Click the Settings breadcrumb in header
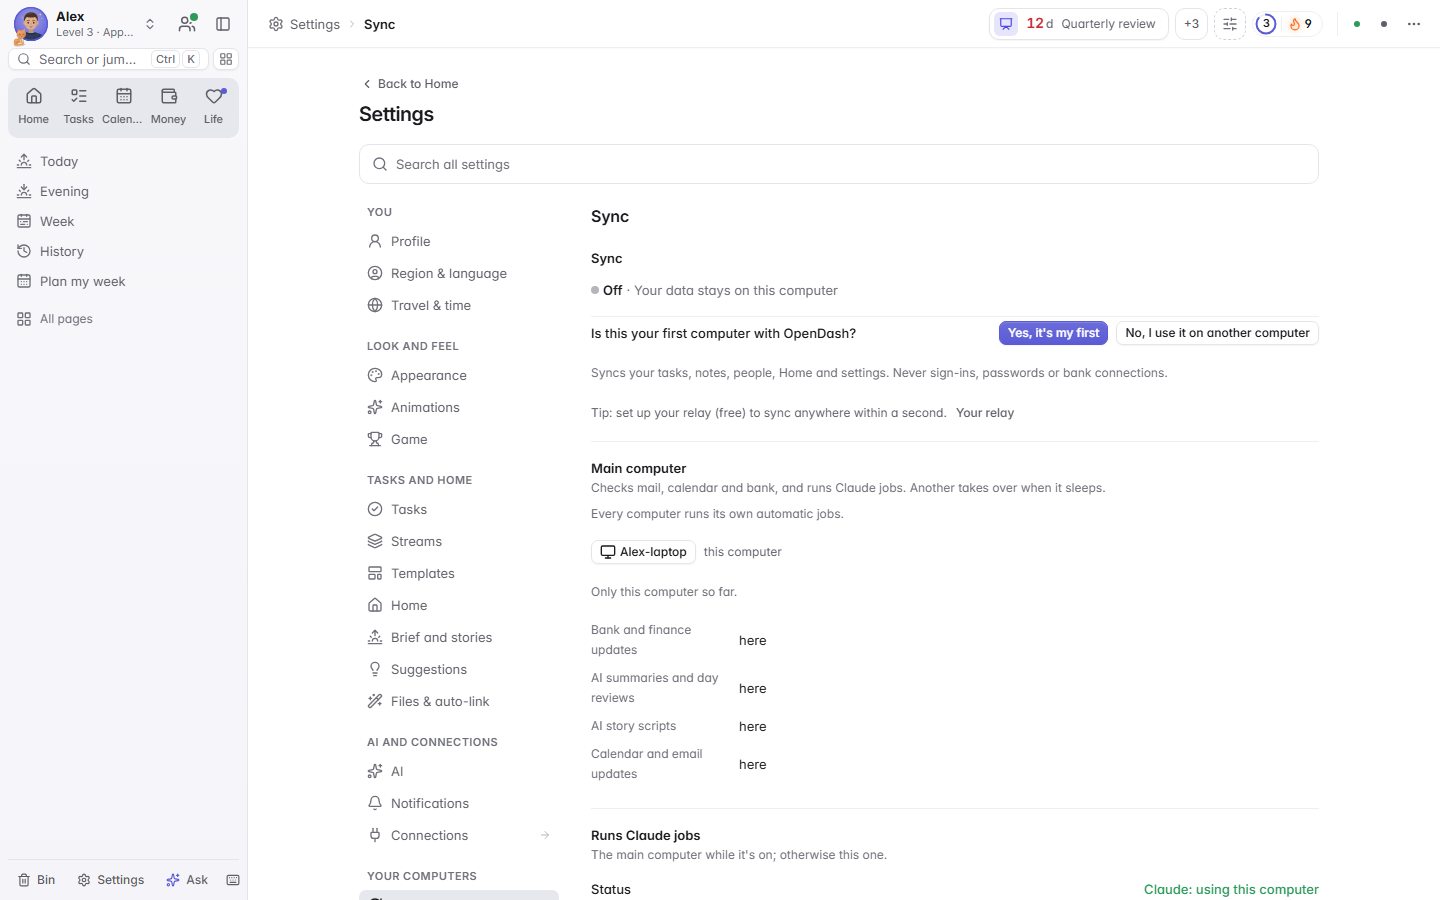Image resolution: width=1440 pixels, height=900 pixels. point(304,24)
